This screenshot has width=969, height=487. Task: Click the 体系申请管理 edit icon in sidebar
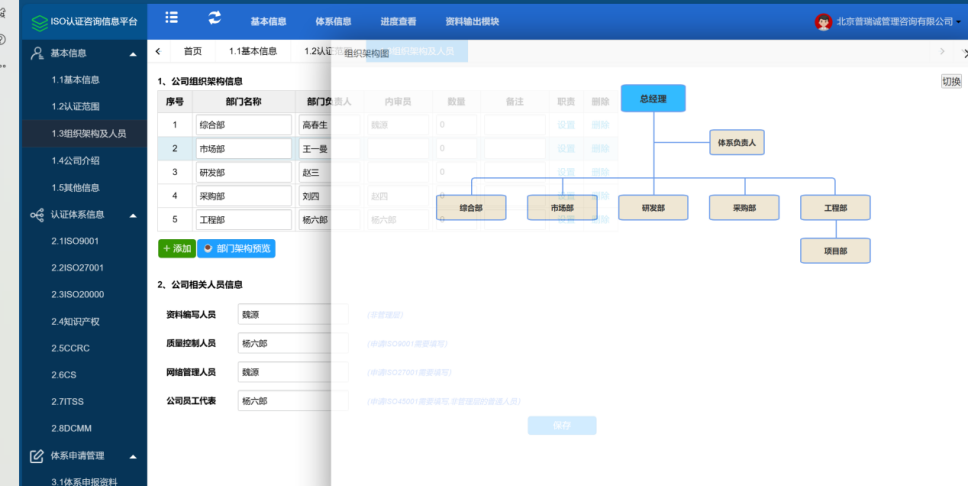click(37, 456)
